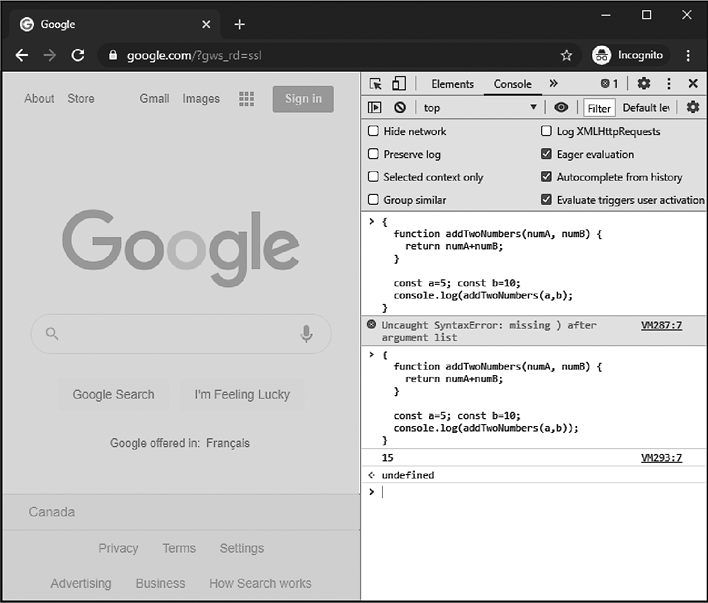Screen dimensions: 708x603
Task: Open the top JavaScript context dropdown
Action: tap(479, 108)
